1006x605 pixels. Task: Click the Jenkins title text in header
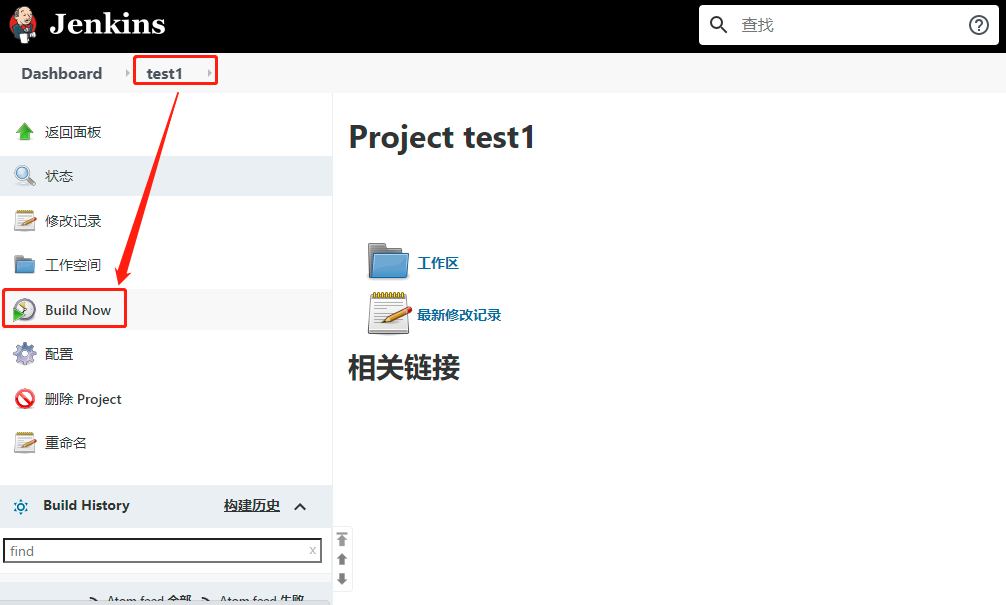coord(107,24)
